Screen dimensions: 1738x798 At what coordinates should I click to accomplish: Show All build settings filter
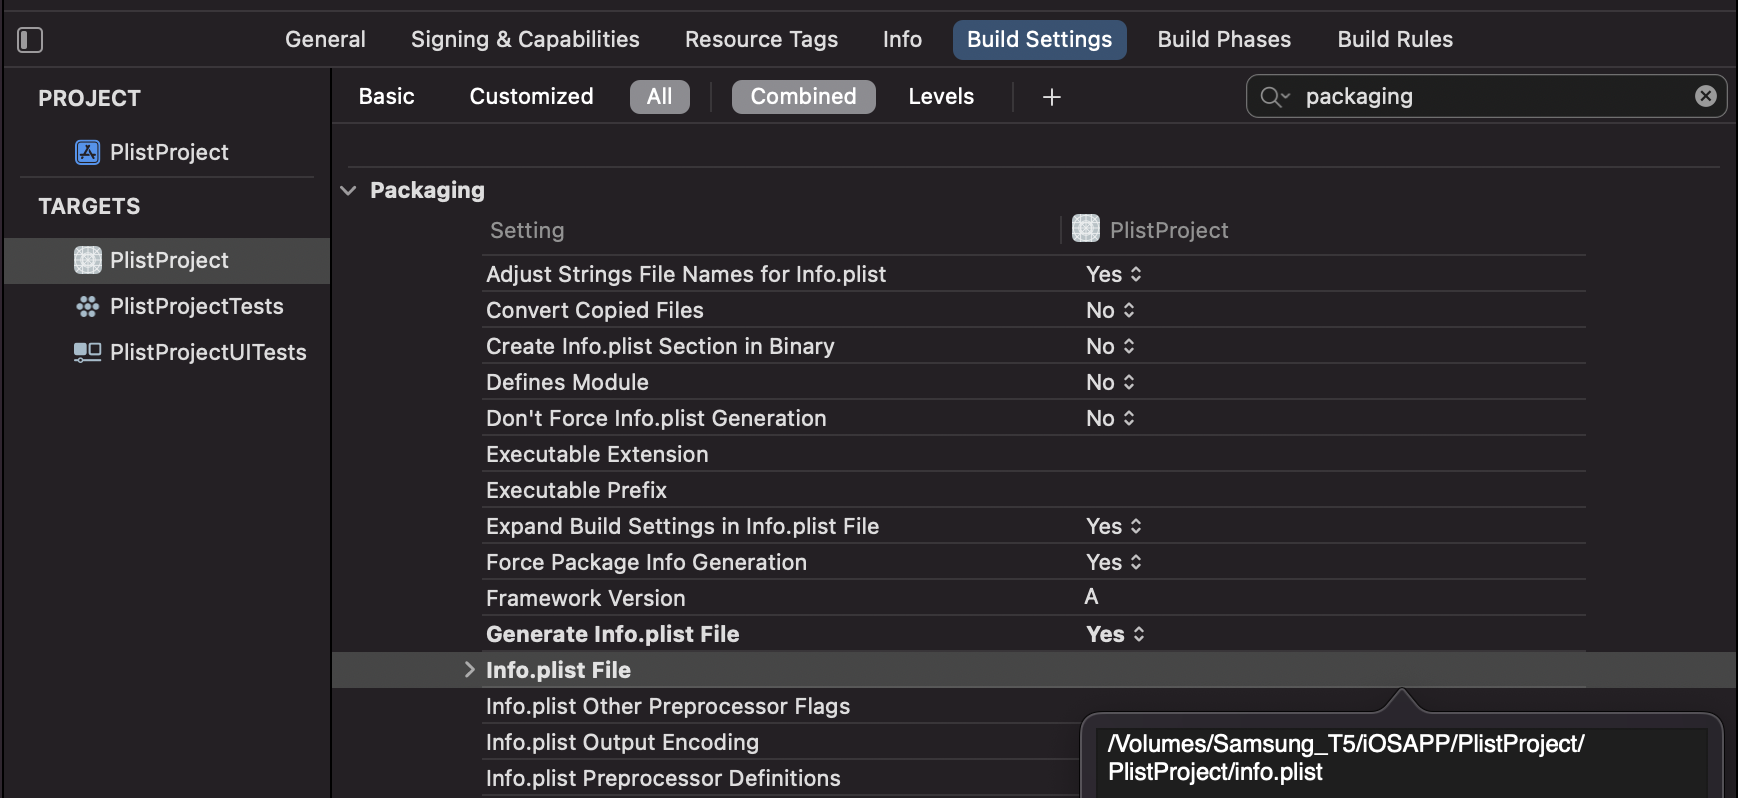pyautogui.click(x=659, y=97)
